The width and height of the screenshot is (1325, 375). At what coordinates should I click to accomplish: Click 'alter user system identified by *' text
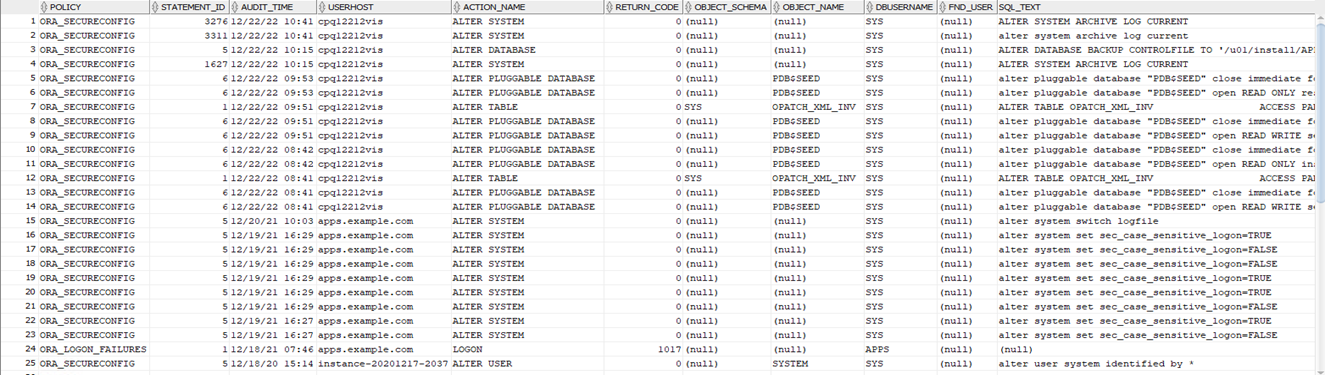pyautogui.click(x=1096, y=364)
